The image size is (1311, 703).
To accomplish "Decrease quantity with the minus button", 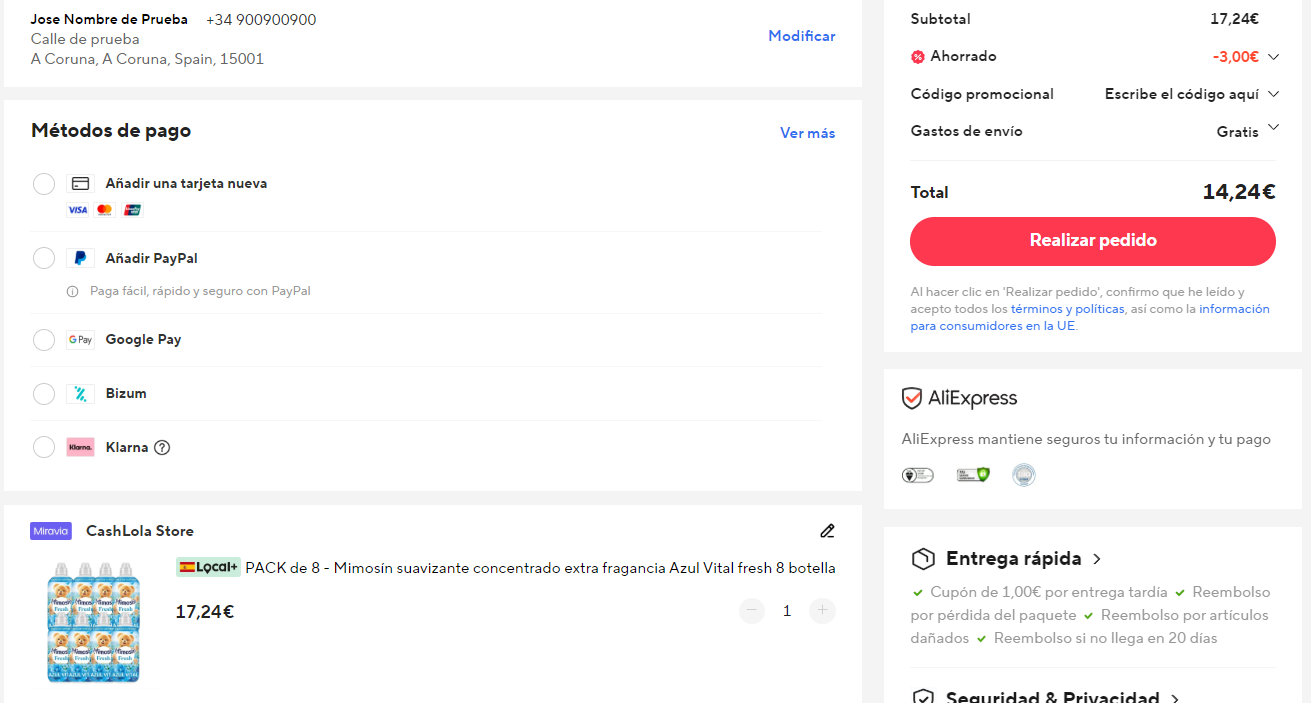I will (x=752, y=611).
